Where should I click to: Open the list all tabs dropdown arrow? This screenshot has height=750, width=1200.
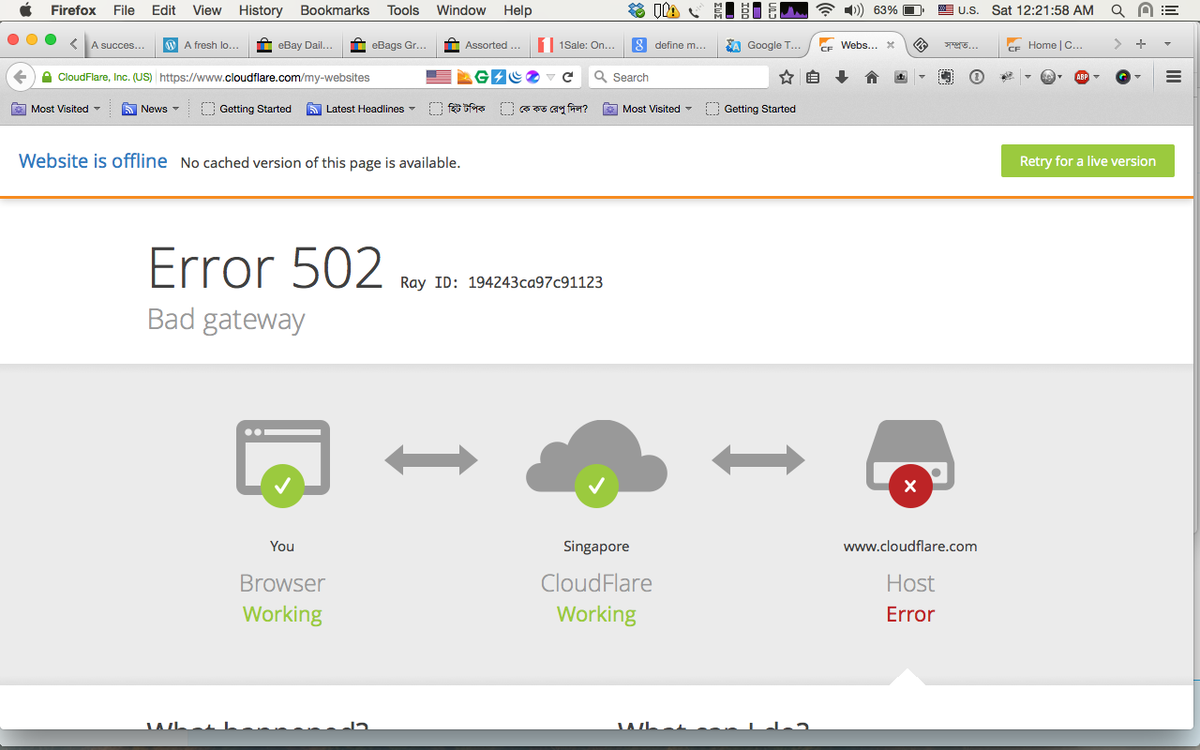tap(1167, 44)
